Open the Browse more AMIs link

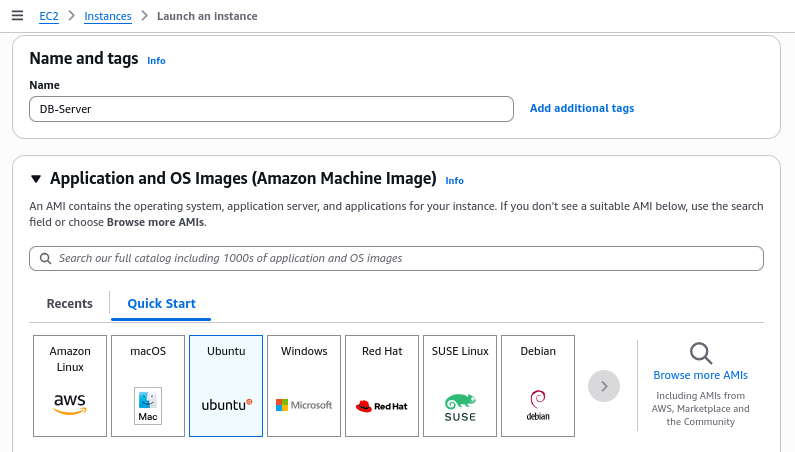pos(700,376)
